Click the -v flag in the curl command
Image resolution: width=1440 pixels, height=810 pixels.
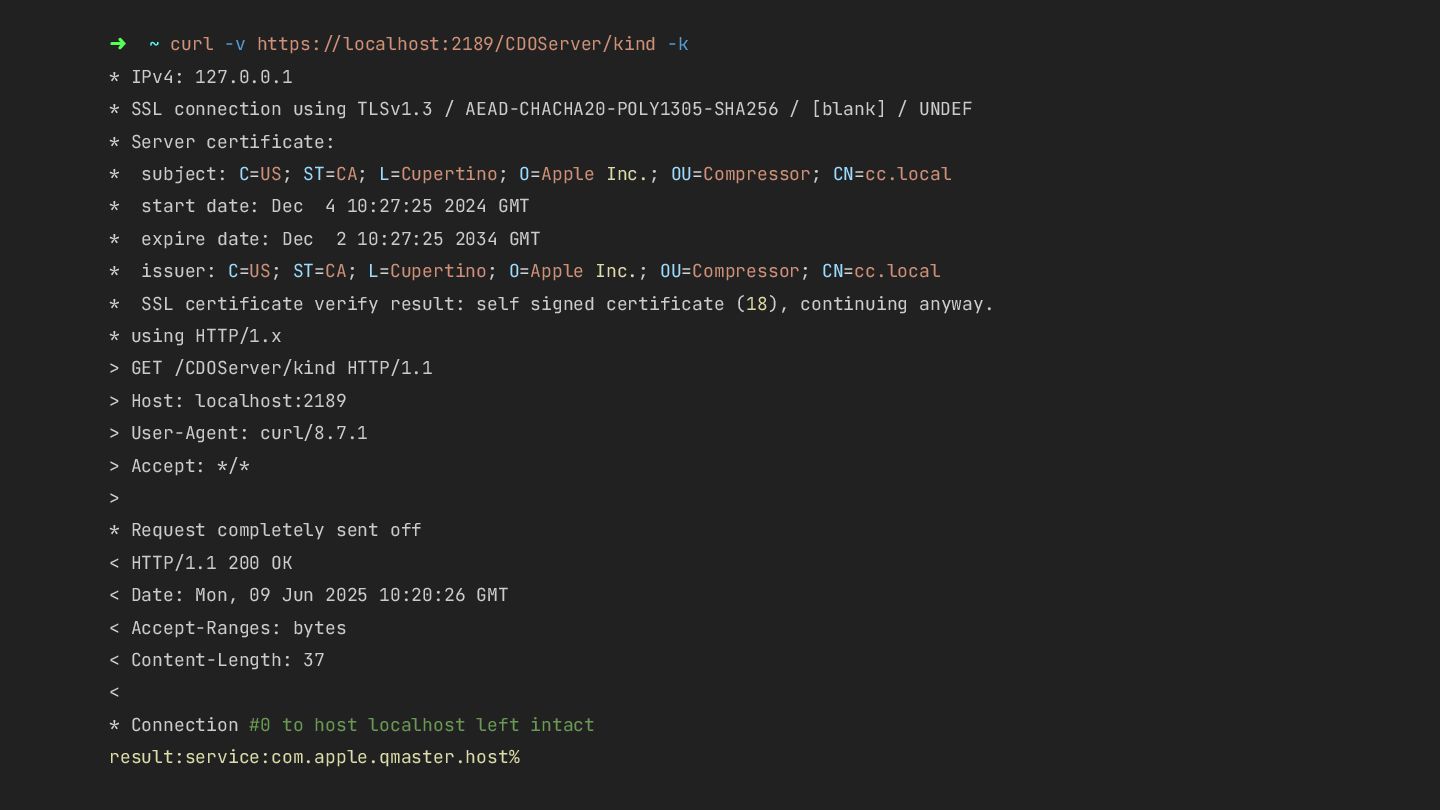[x=235, y=44]
